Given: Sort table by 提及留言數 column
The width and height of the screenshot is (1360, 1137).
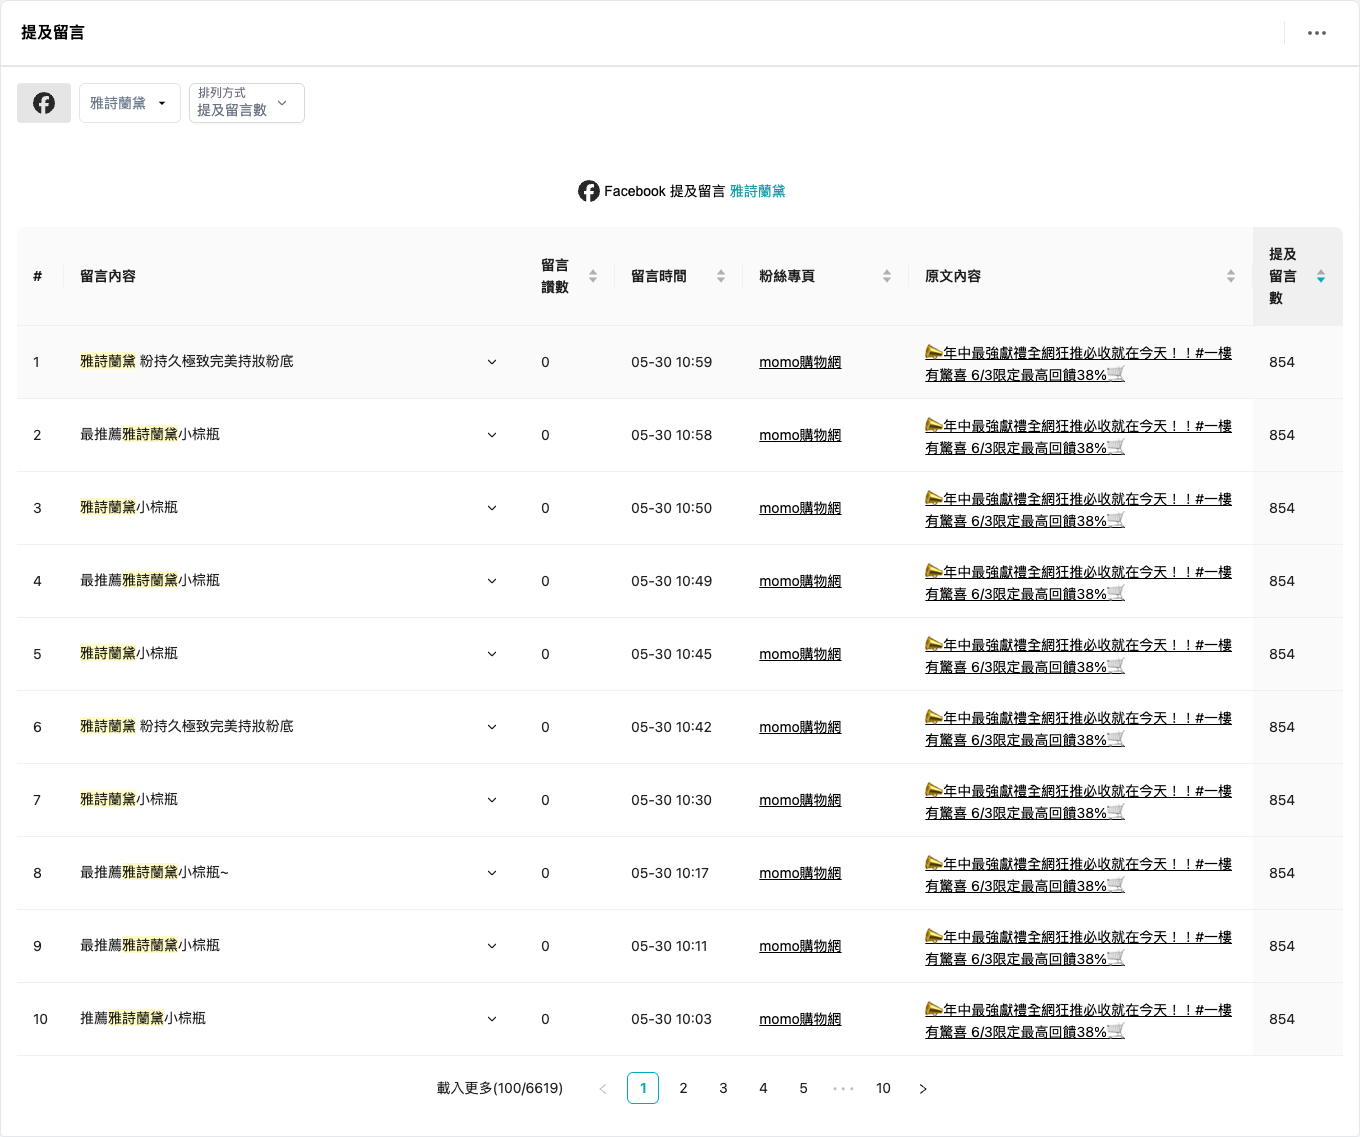Looking at the screenshot, I should point(1321,276).
